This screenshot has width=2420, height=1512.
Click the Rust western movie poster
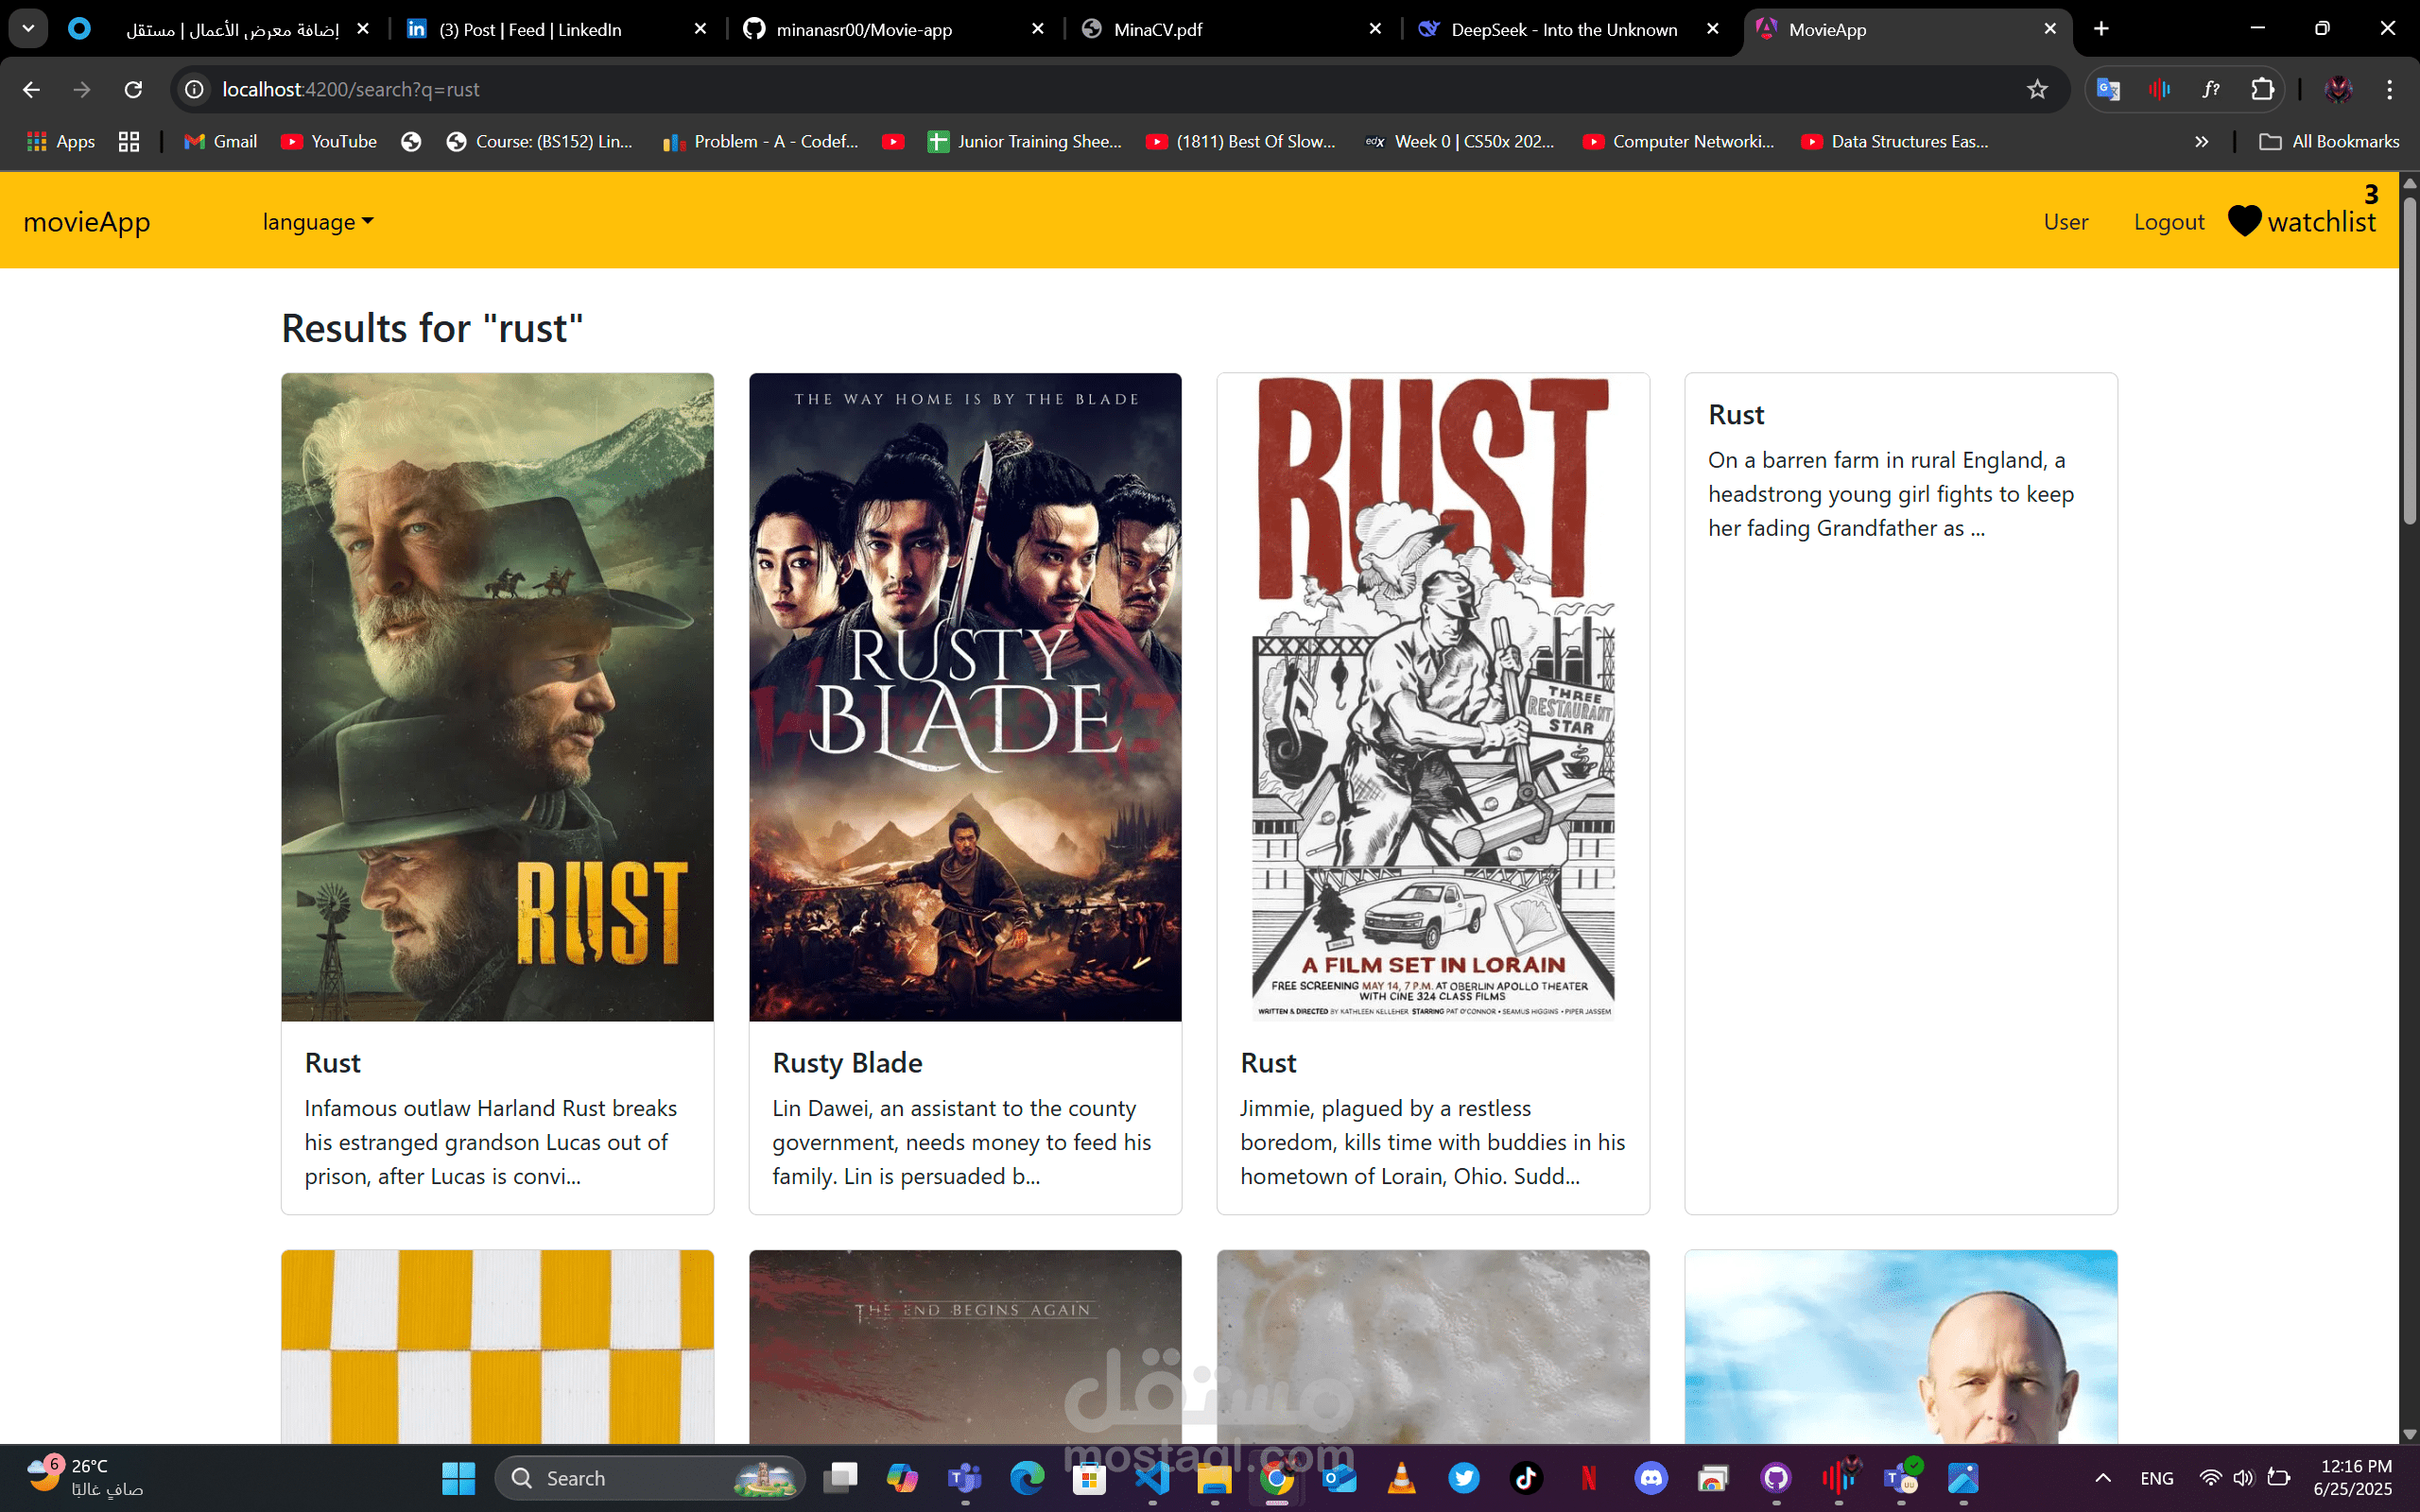[x=497, y=697]
